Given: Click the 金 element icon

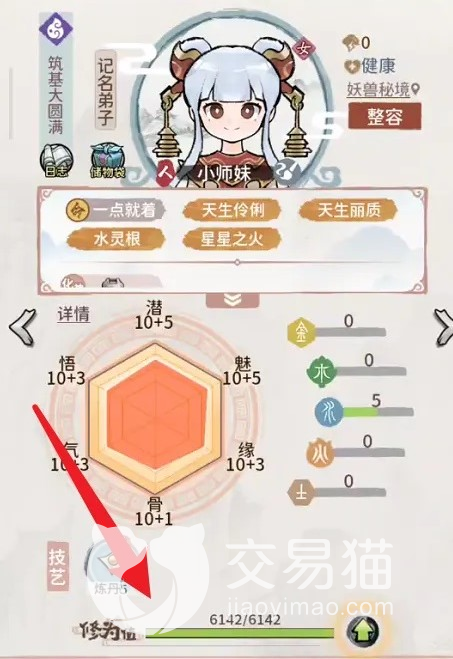Looking at the screenshot, I should pyautogui.click(x=301, y=332).
